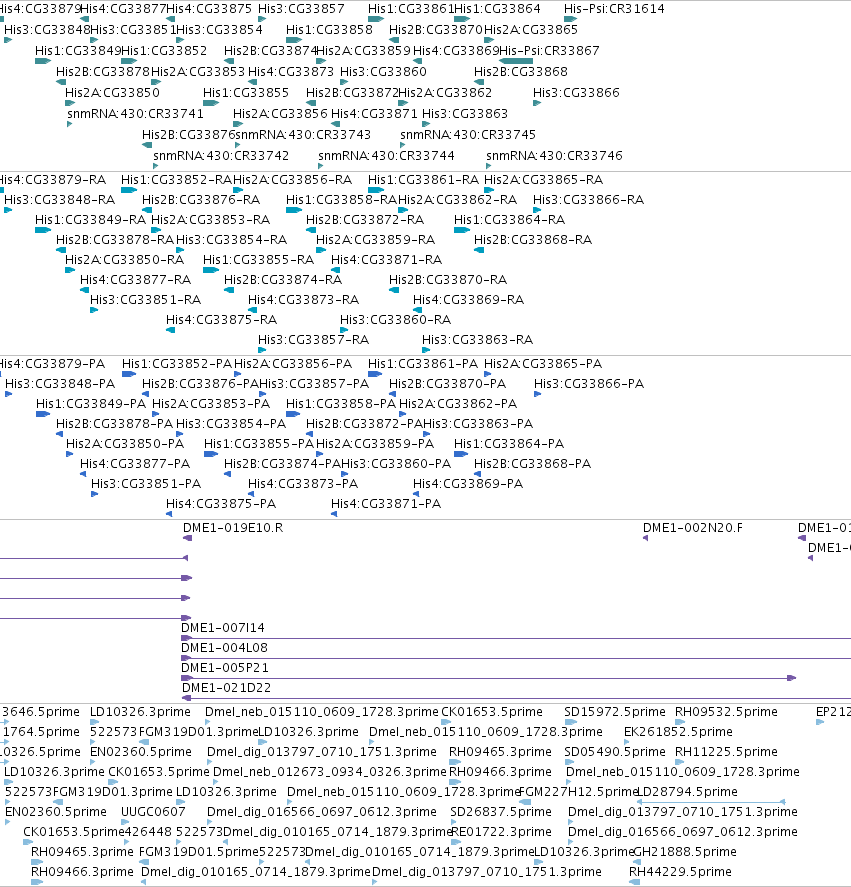Click the DME1-007I14 clone span line

pos(516,638)
